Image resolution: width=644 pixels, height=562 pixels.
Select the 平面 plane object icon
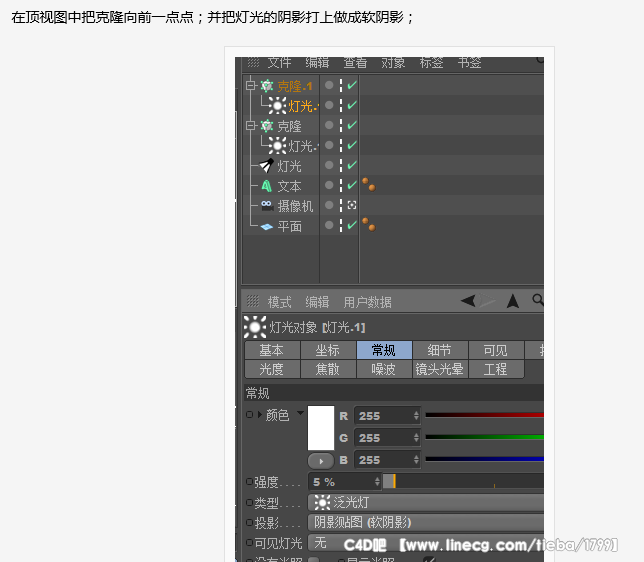267,226
